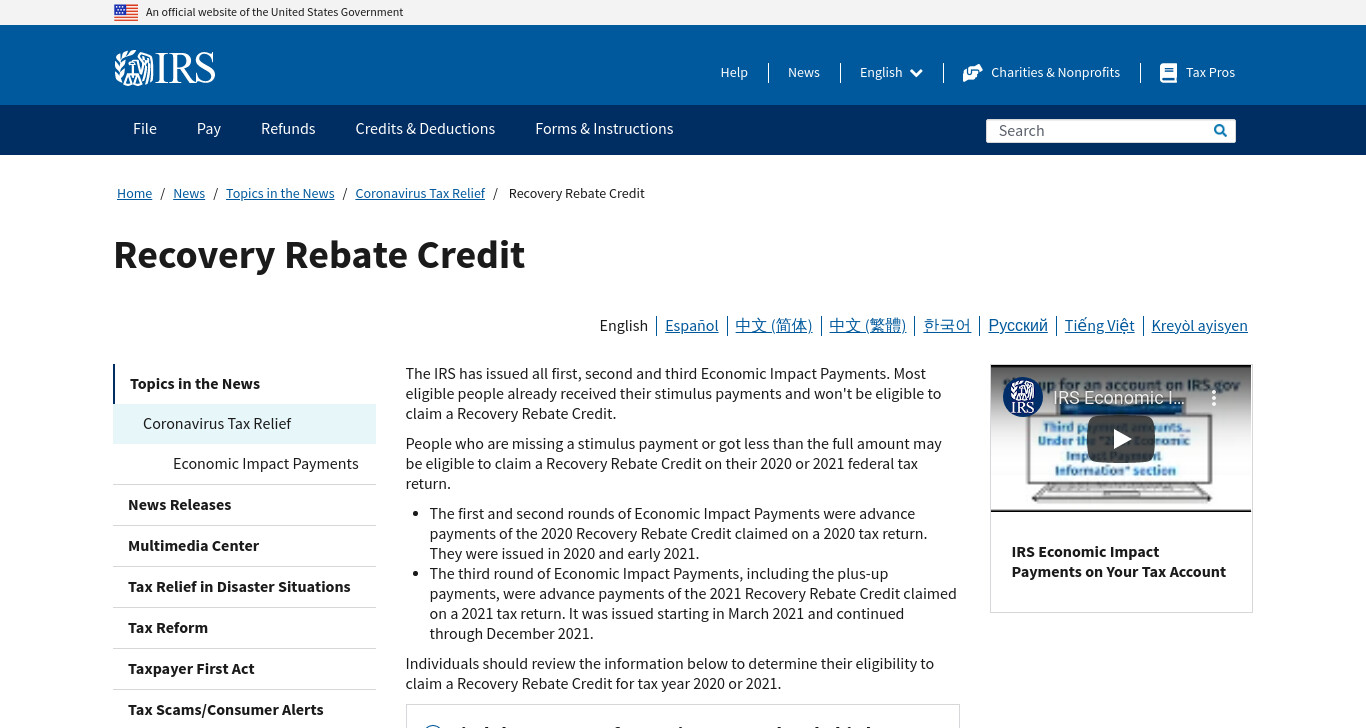Switch page language to Tiếng Việt
Viewport: 1366px width, 728px height.
tap(1100, 326)
